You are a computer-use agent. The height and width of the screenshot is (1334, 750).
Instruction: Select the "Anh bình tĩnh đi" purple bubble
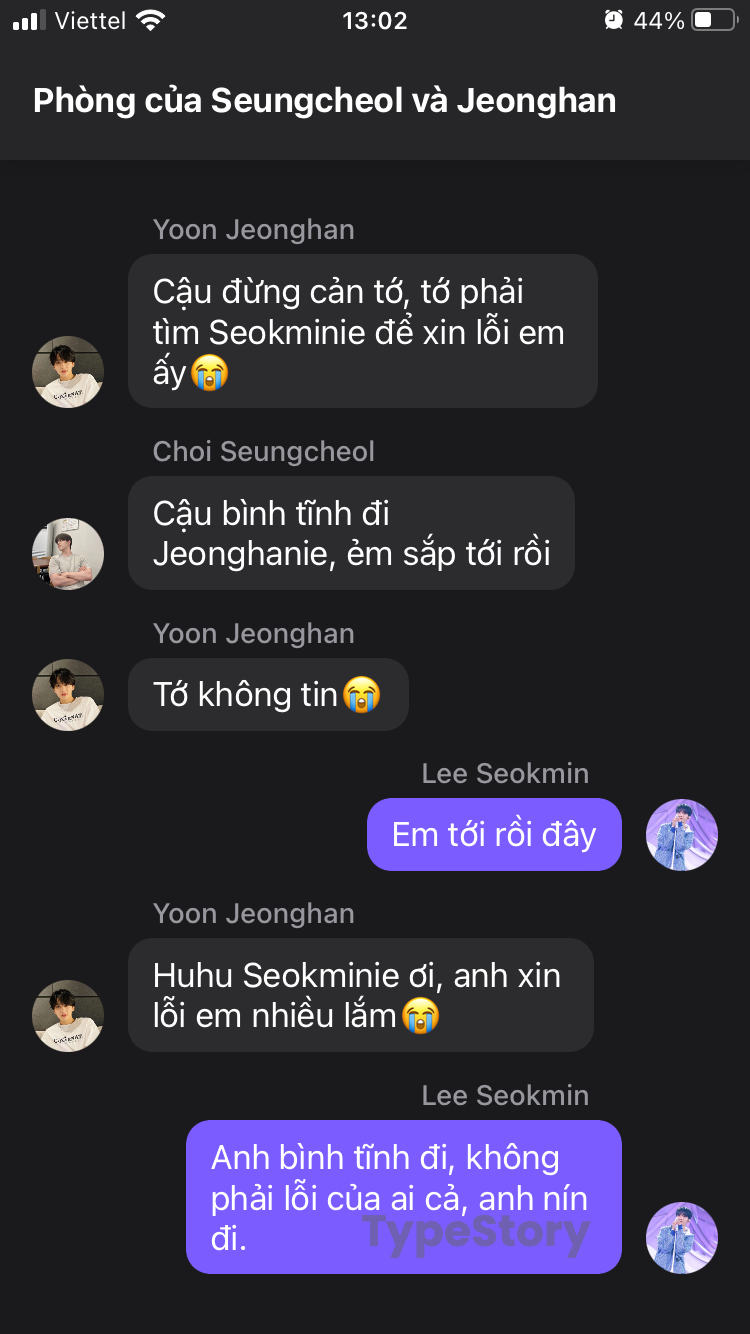pos(403,1197)
